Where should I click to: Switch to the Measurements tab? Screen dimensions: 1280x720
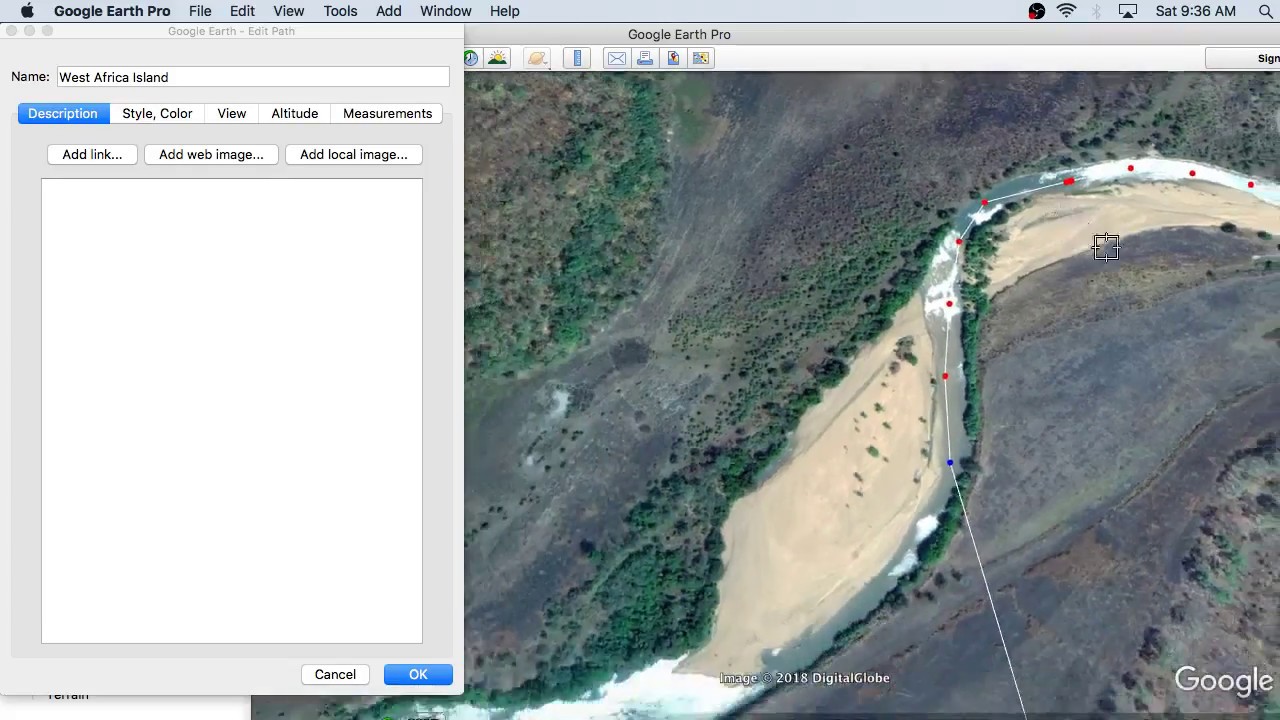(x=388, y=113)
